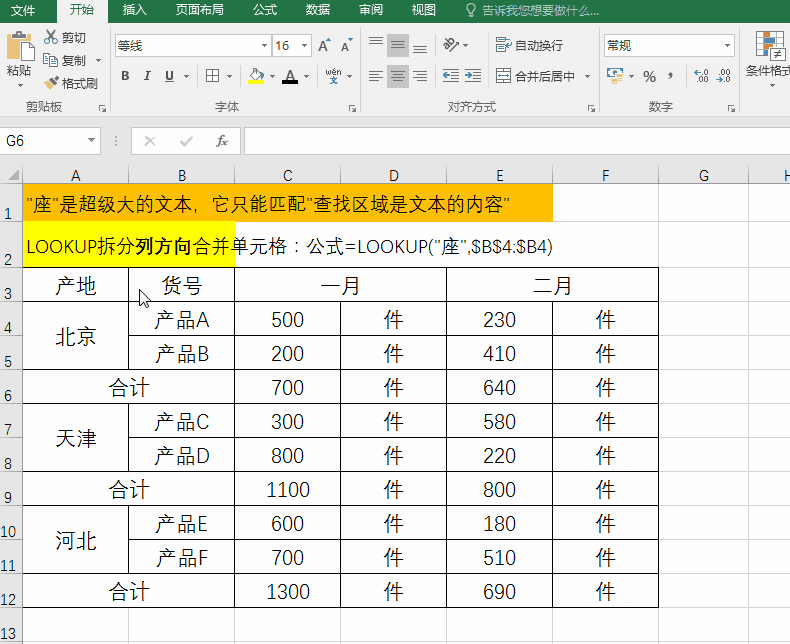This screenshot has height=644, width=790.
Task: Apply percent style icon
Action: coord(649,76)
